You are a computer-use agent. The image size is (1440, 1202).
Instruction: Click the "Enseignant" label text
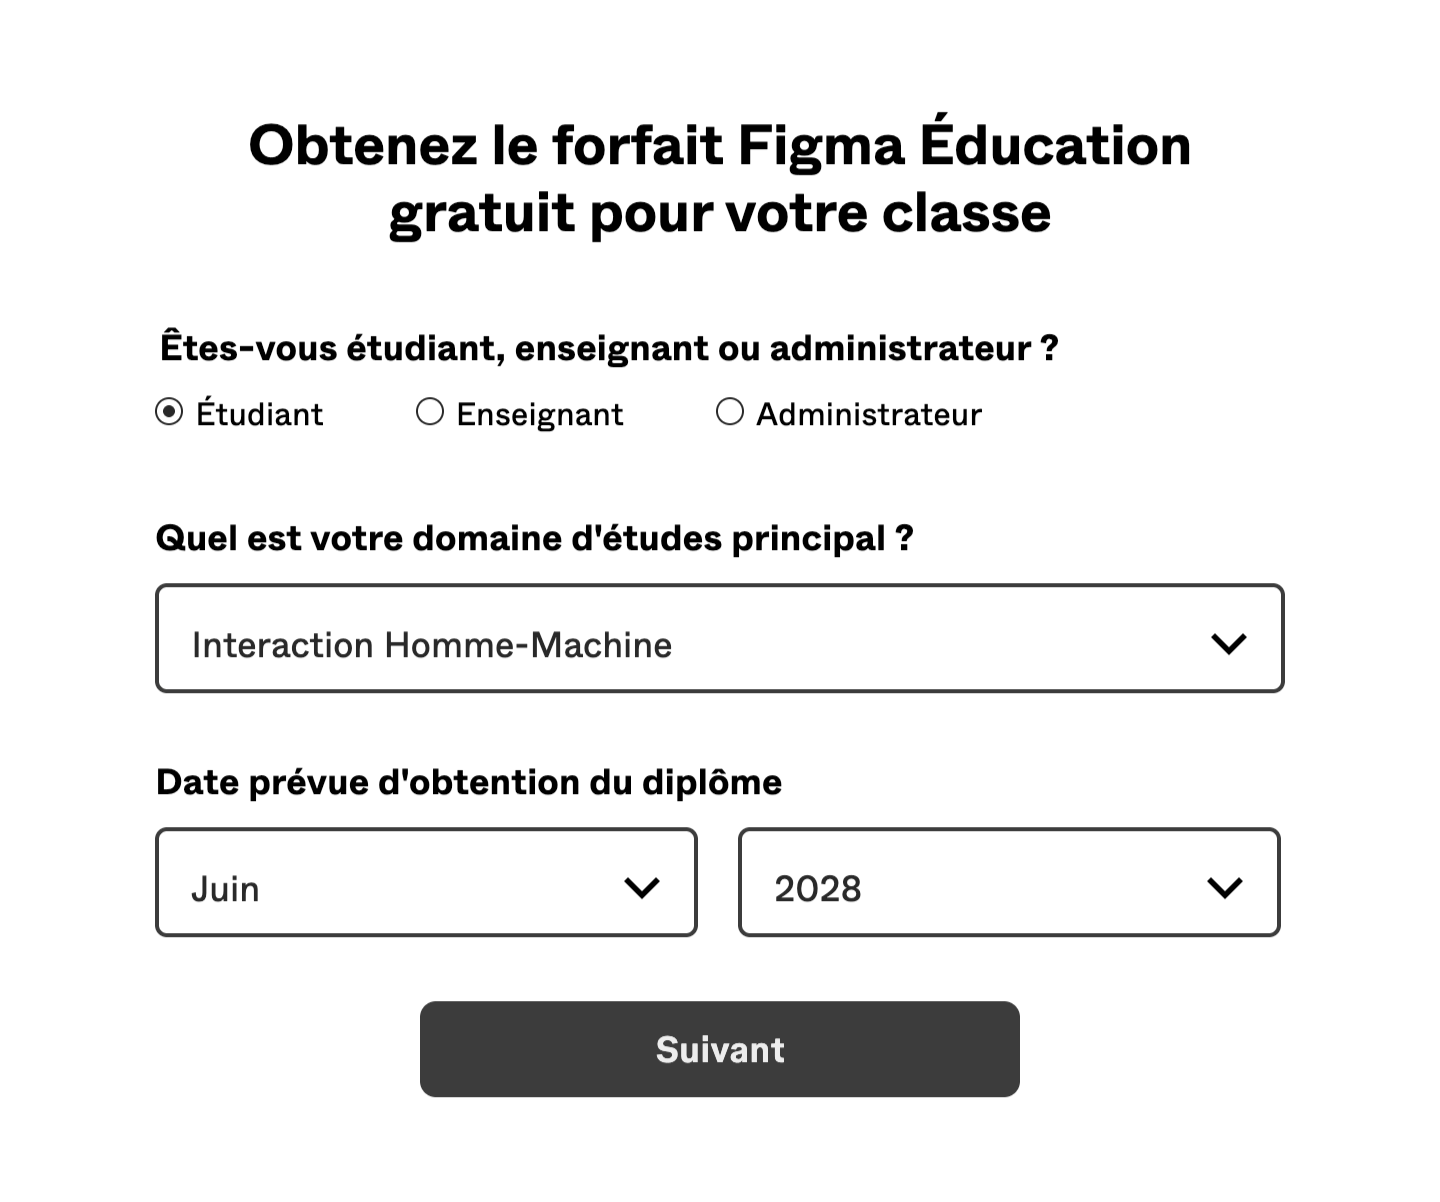[x=540, y=414]
